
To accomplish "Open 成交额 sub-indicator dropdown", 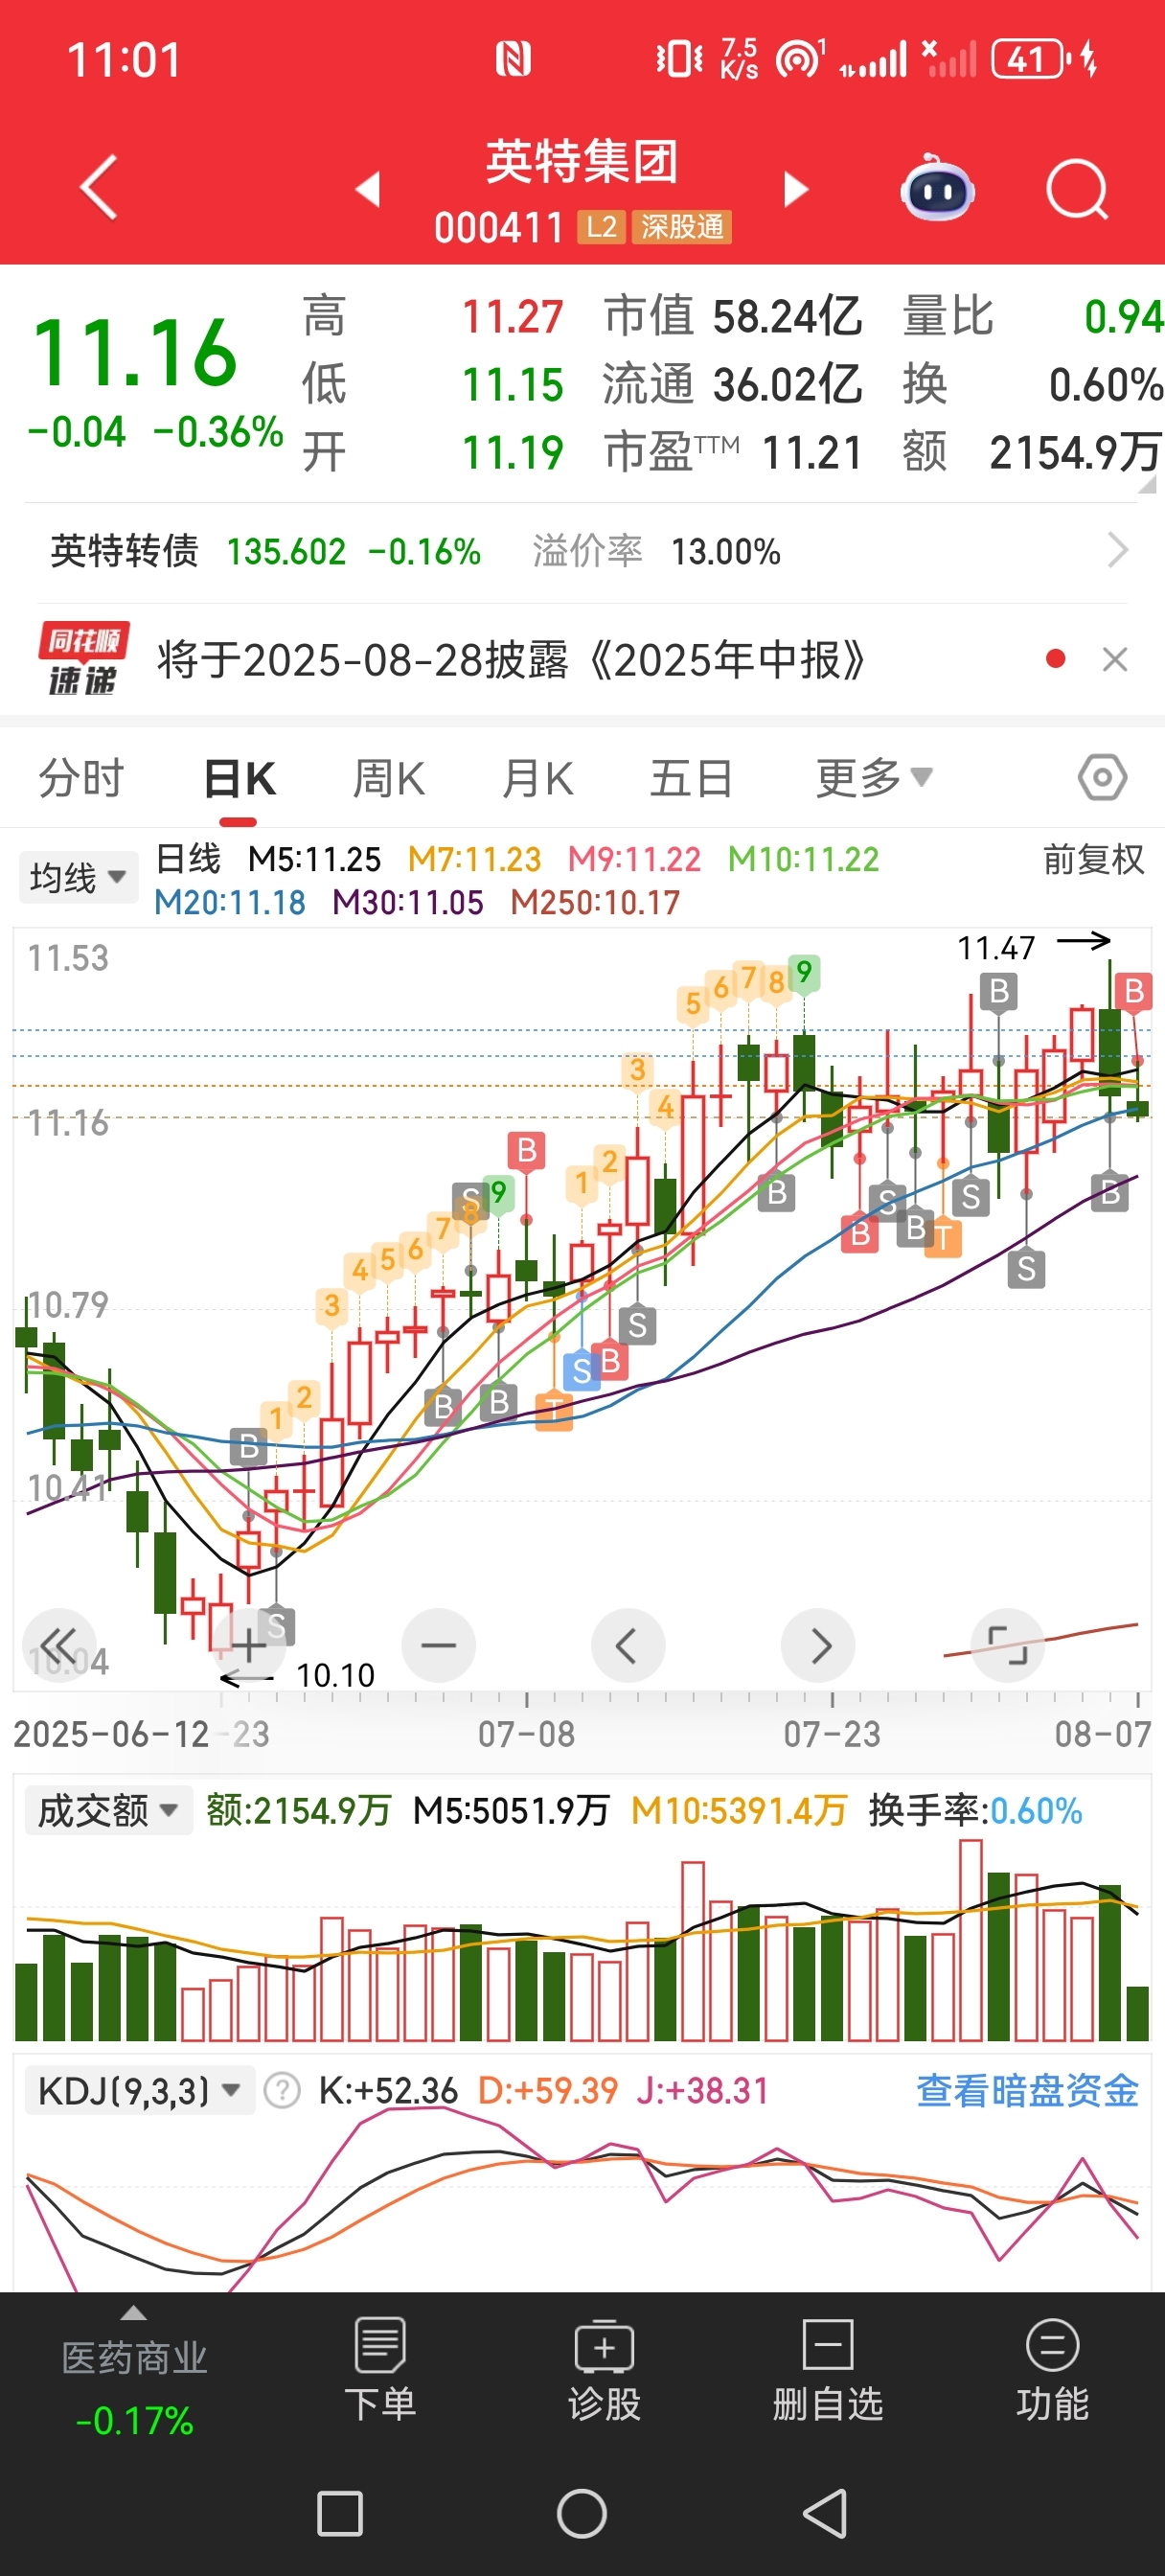I will [x=108, y=1810].
